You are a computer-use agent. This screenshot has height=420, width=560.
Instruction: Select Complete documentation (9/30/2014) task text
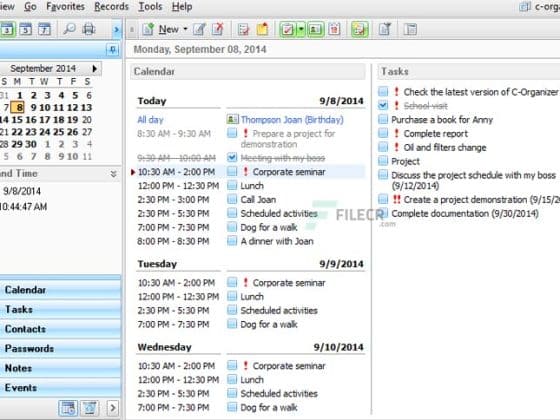tap(465, 214)
